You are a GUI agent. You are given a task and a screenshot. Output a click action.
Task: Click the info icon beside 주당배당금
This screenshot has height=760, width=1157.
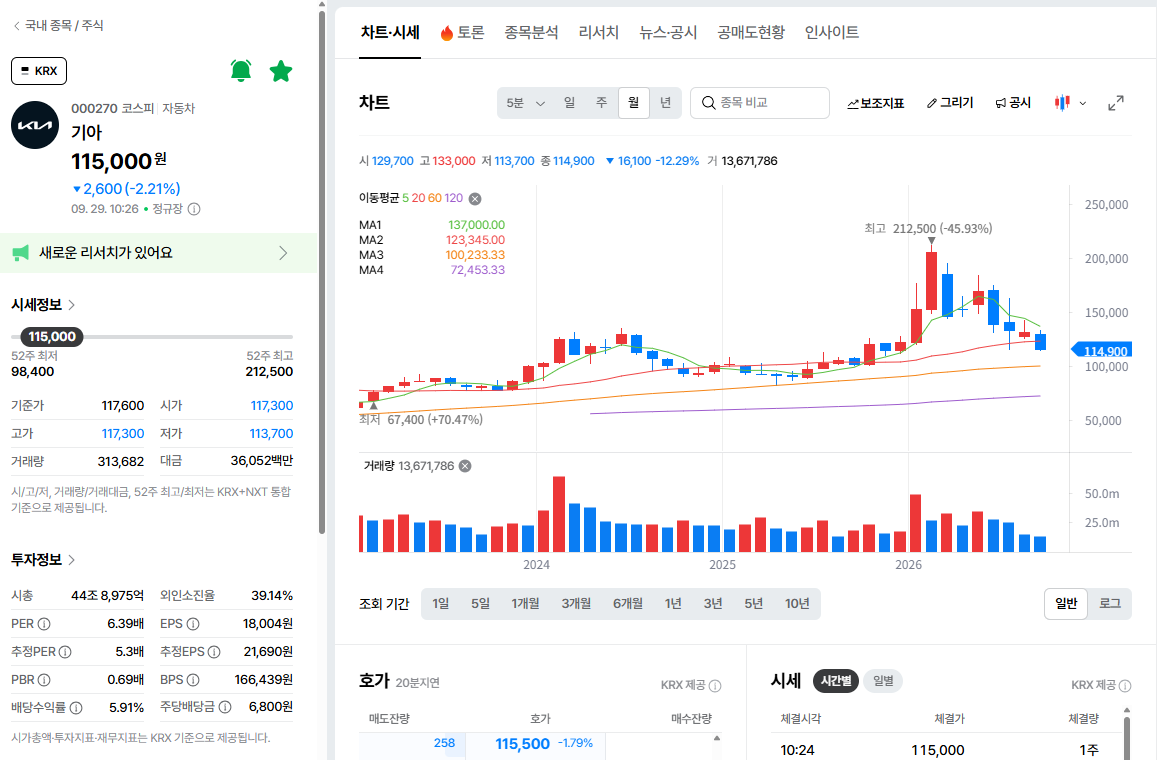click(225, 707)
